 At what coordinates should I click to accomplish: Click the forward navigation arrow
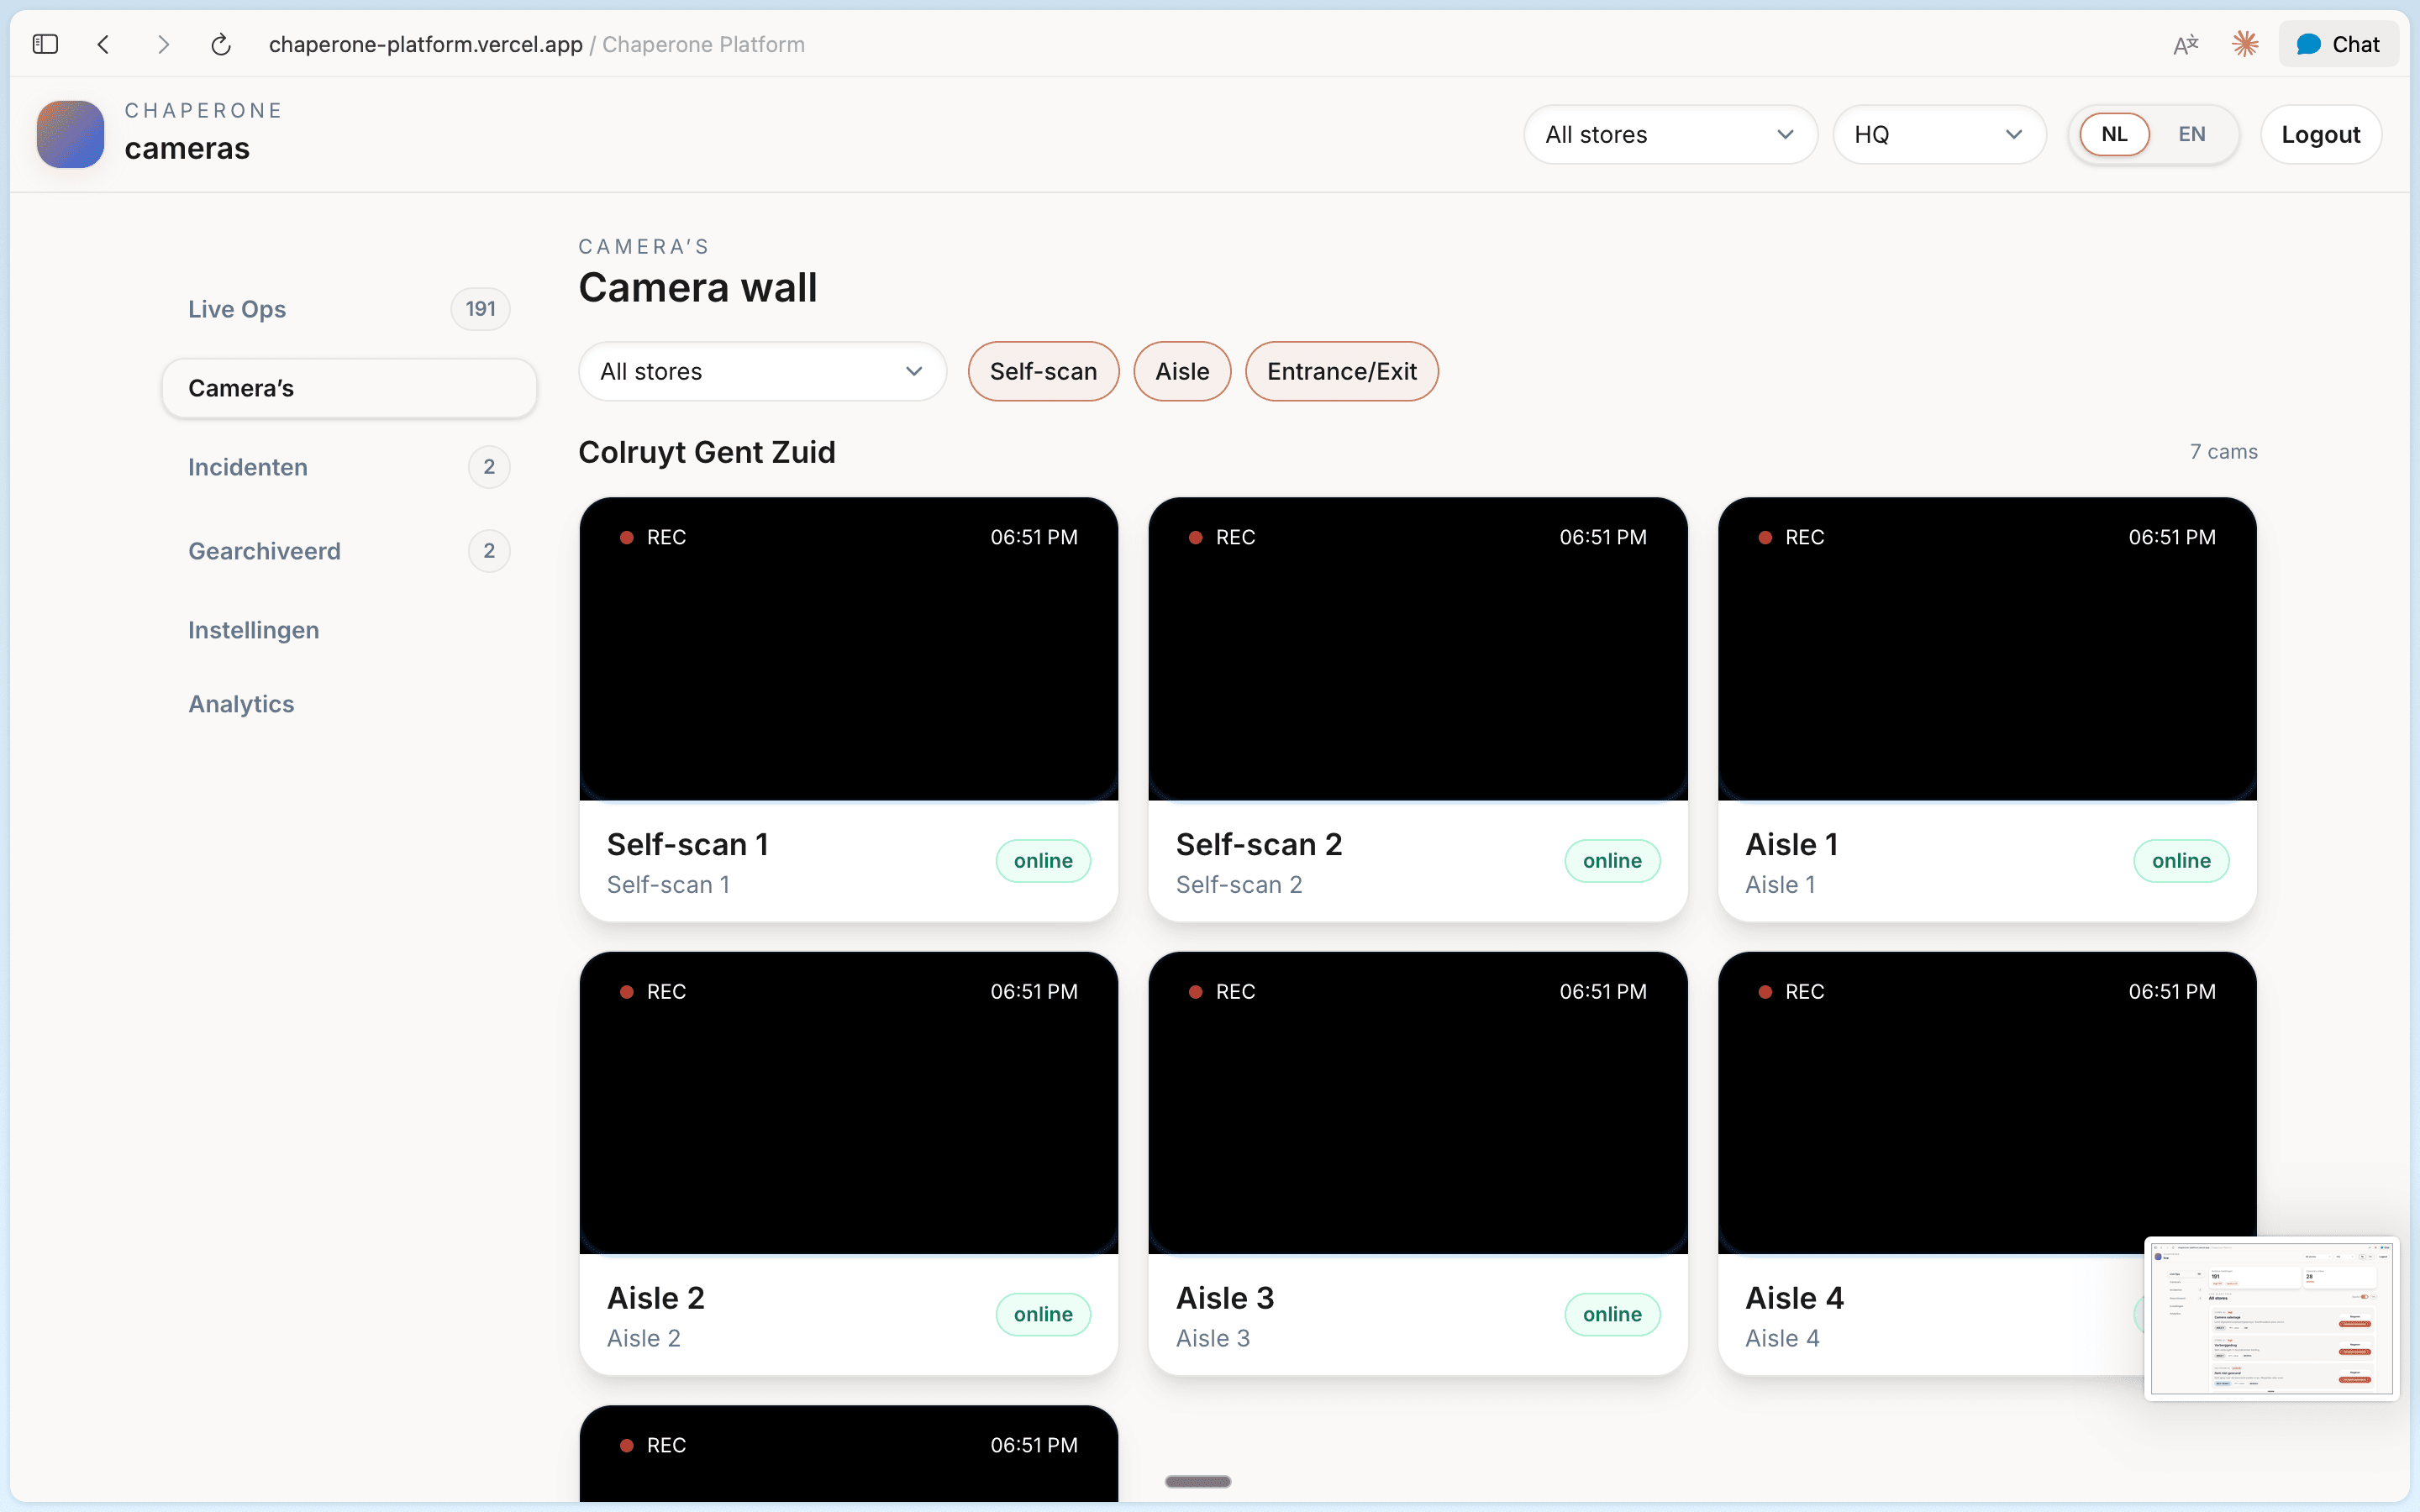pyautogui.click(x=163, y=44)
